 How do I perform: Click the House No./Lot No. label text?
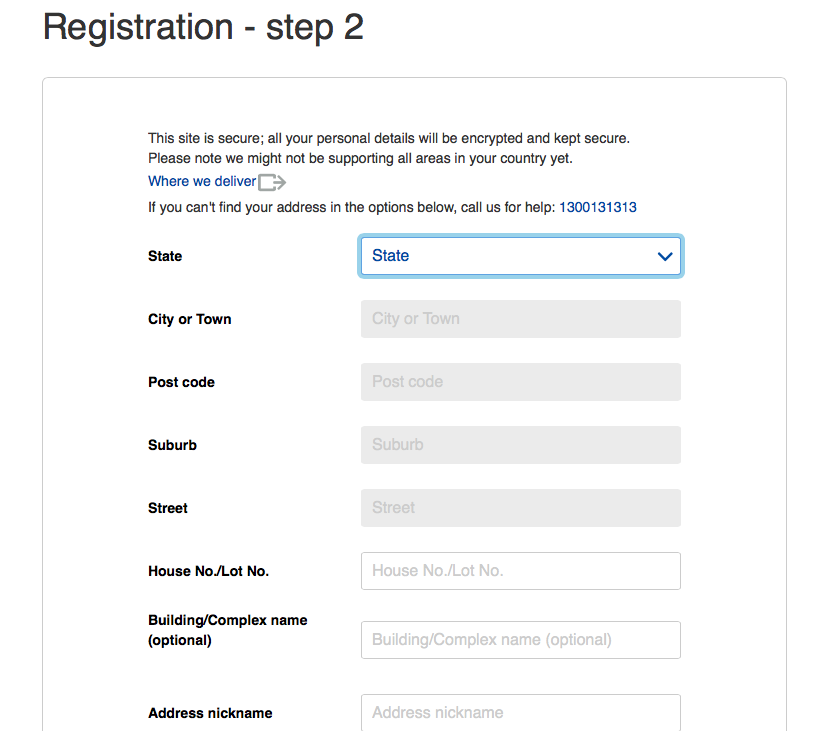point(209,571)
